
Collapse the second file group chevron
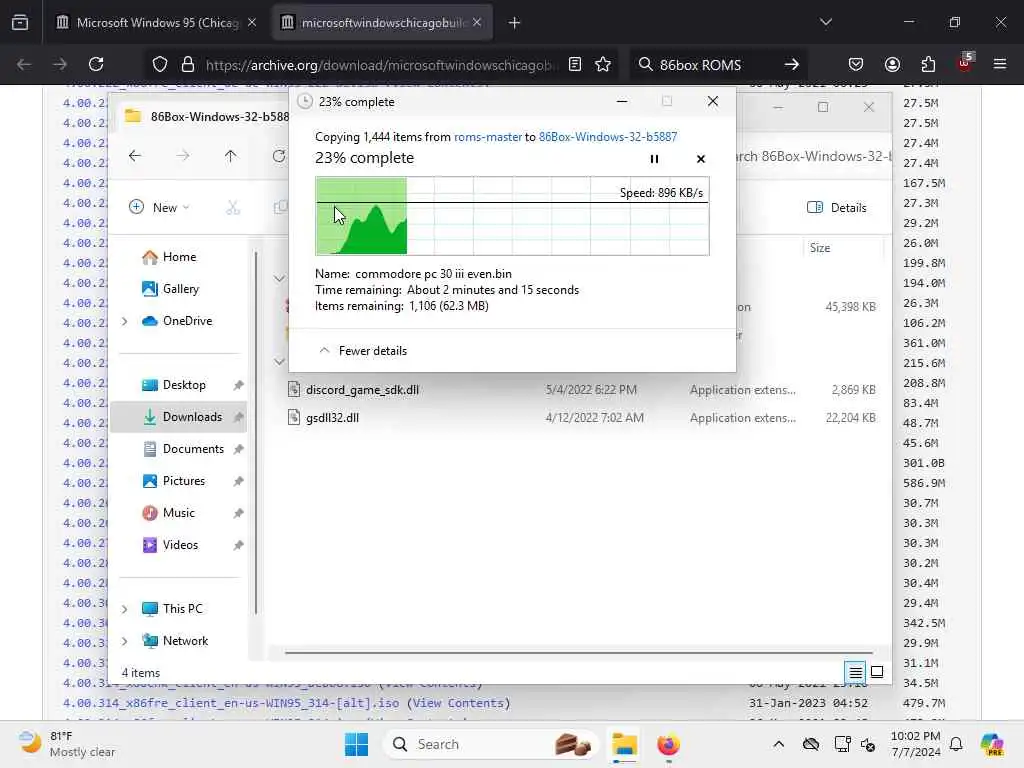pos(280,362)
